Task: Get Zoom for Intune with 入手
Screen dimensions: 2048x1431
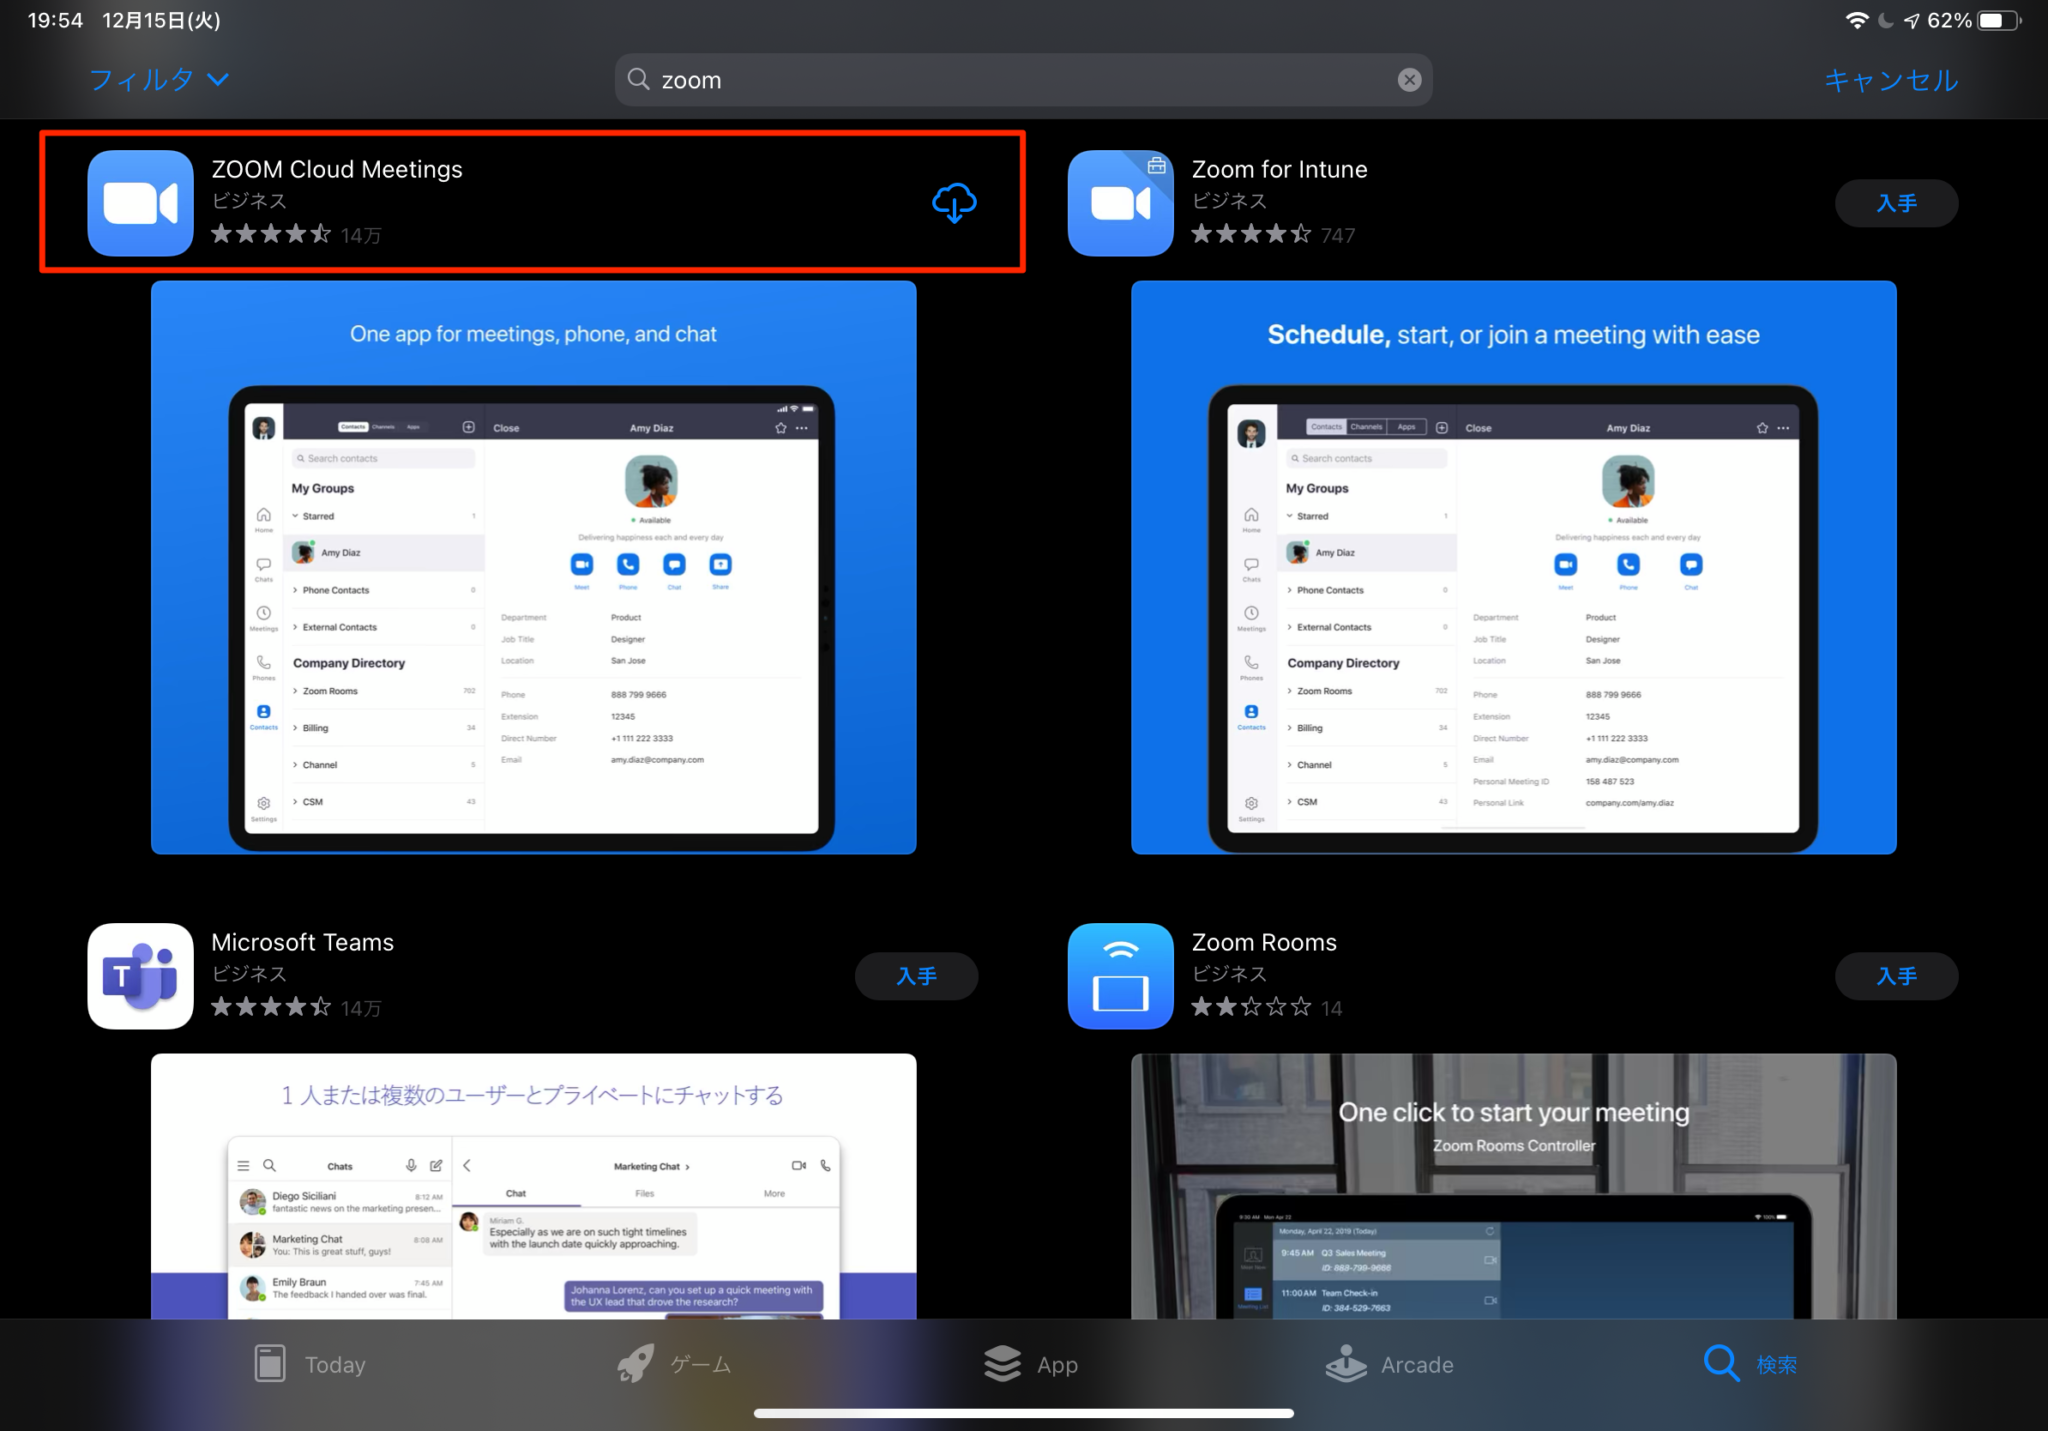Action: [1896, 203]
